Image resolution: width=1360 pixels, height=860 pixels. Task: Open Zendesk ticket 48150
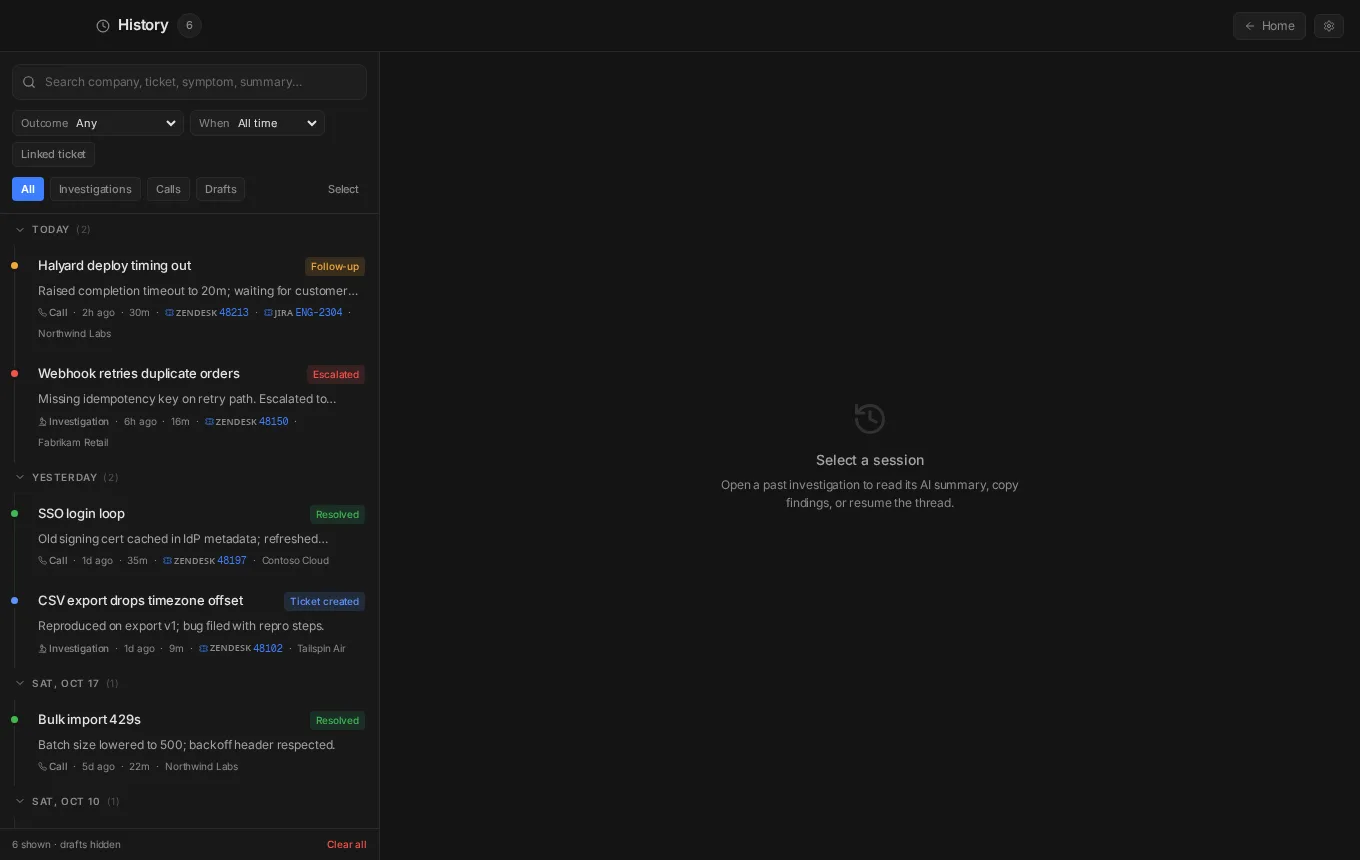coord(246,422)
